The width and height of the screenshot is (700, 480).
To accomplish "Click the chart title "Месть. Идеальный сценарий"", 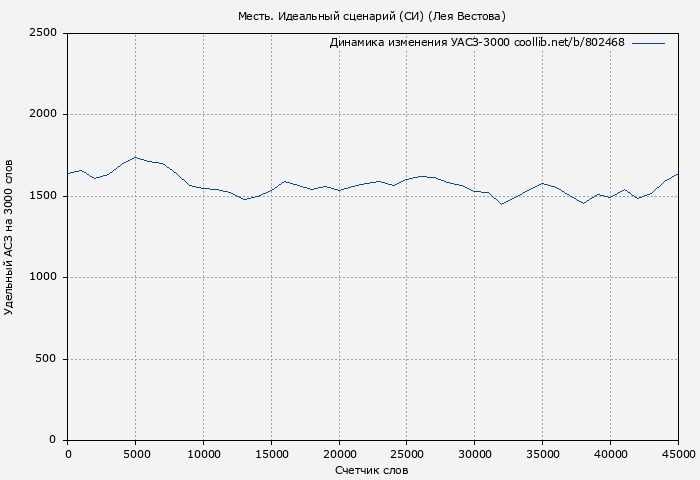I will coord(371,16).
